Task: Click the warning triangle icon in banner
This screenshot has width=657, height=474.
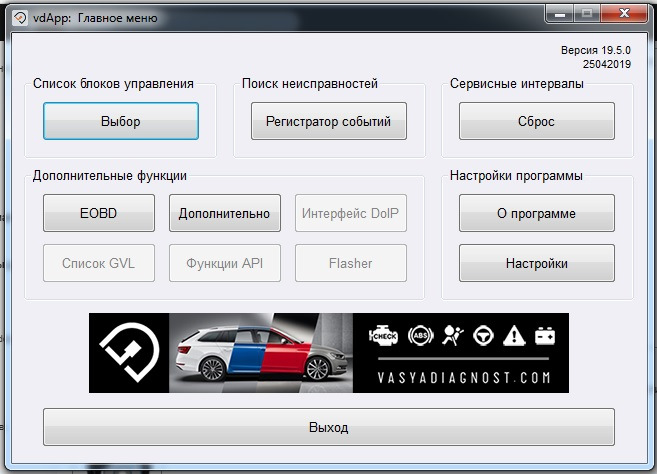Action: [x=514, y=336]
